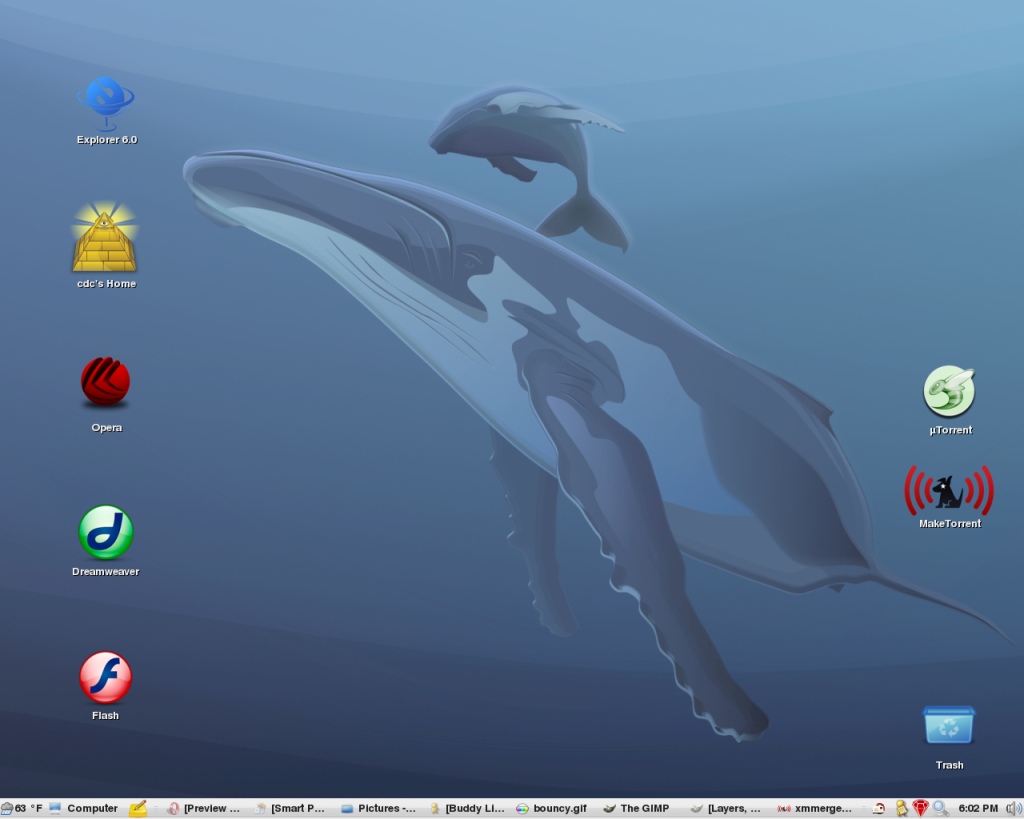Open the magnifier search tray icon
The width and height of the screenshot is (1024, 819).
pos(940,809)
